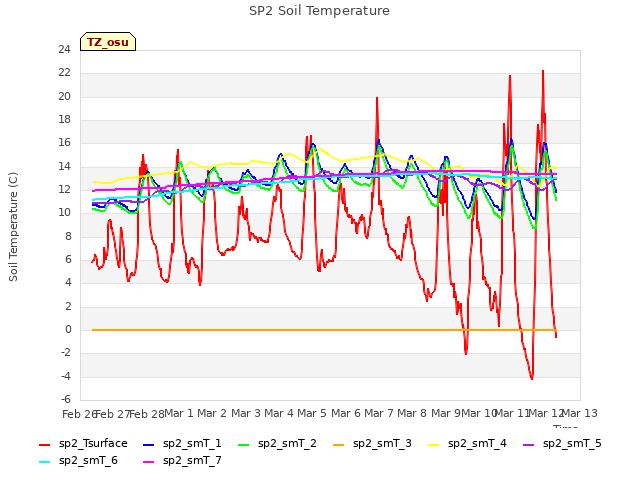The height and width of the screenshot is (480, 640).
Task: Click the sp2_smT_6 legend label
Action: 88,460
